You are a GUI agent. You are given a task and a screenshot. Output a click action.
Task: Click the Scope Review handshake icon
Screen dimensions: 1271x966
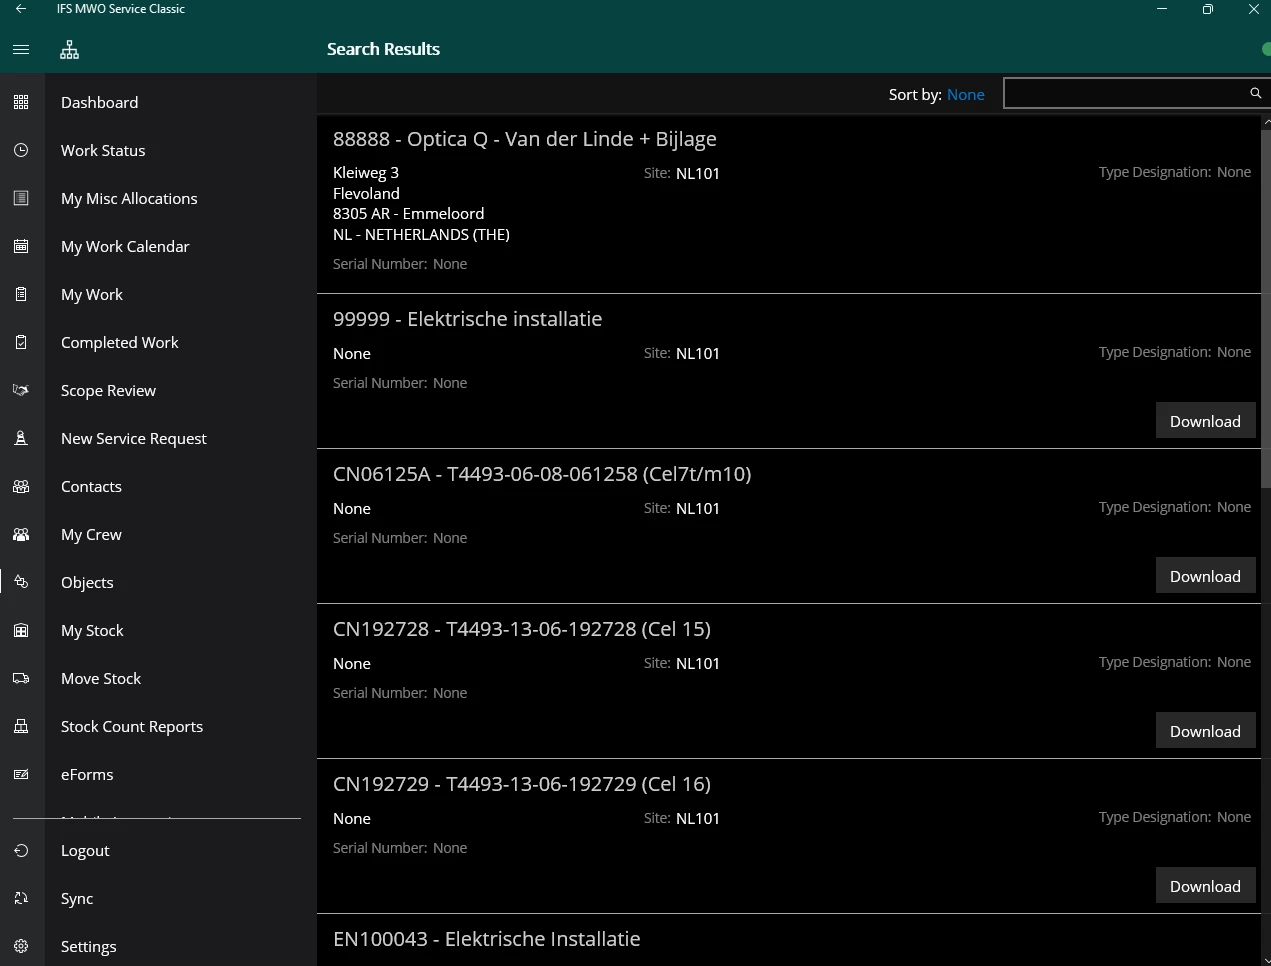(x=21, y=390)
